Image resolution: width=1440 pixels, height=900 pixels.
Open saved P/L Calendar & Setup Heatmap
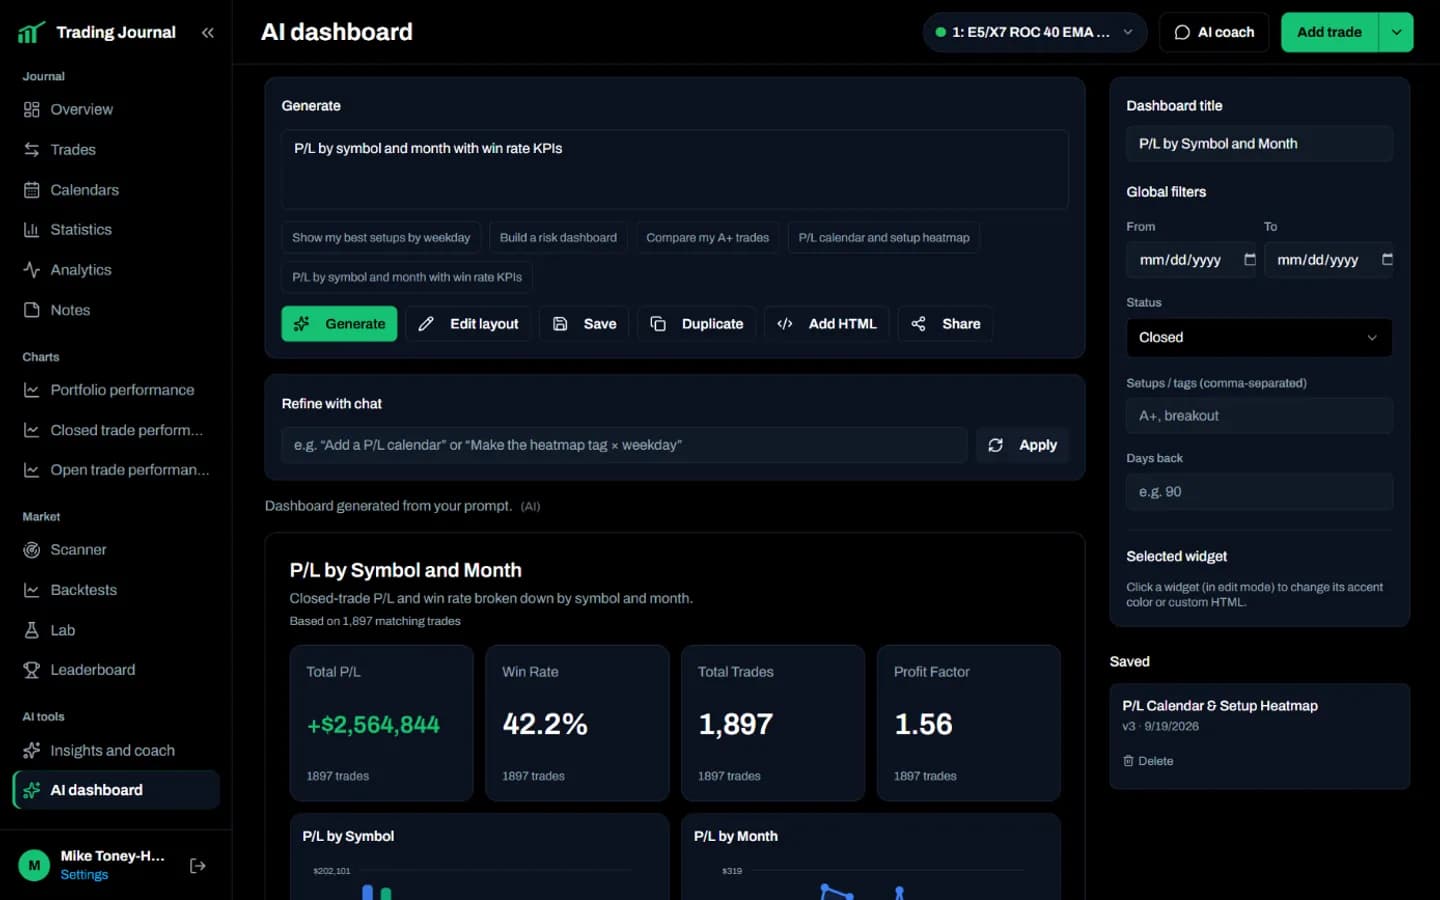[1220, 706]
